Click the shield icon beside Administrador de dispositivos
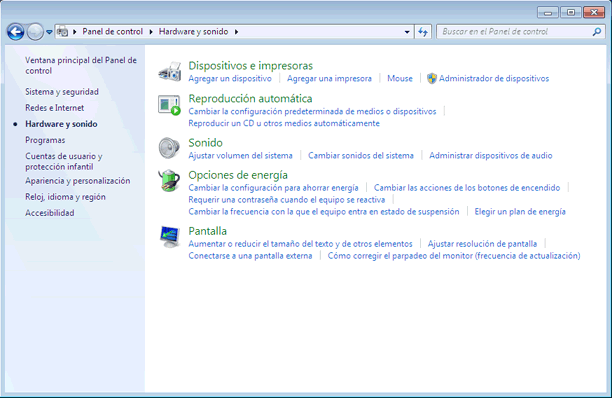 tap(431, 78)
